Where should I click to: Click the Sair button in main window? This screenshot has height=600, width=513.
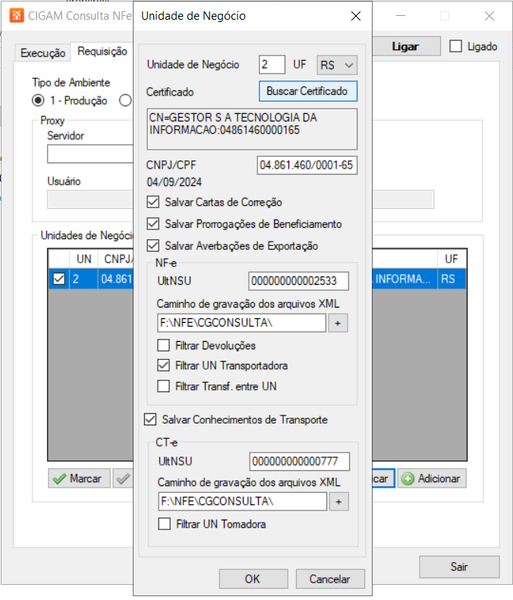459,567
